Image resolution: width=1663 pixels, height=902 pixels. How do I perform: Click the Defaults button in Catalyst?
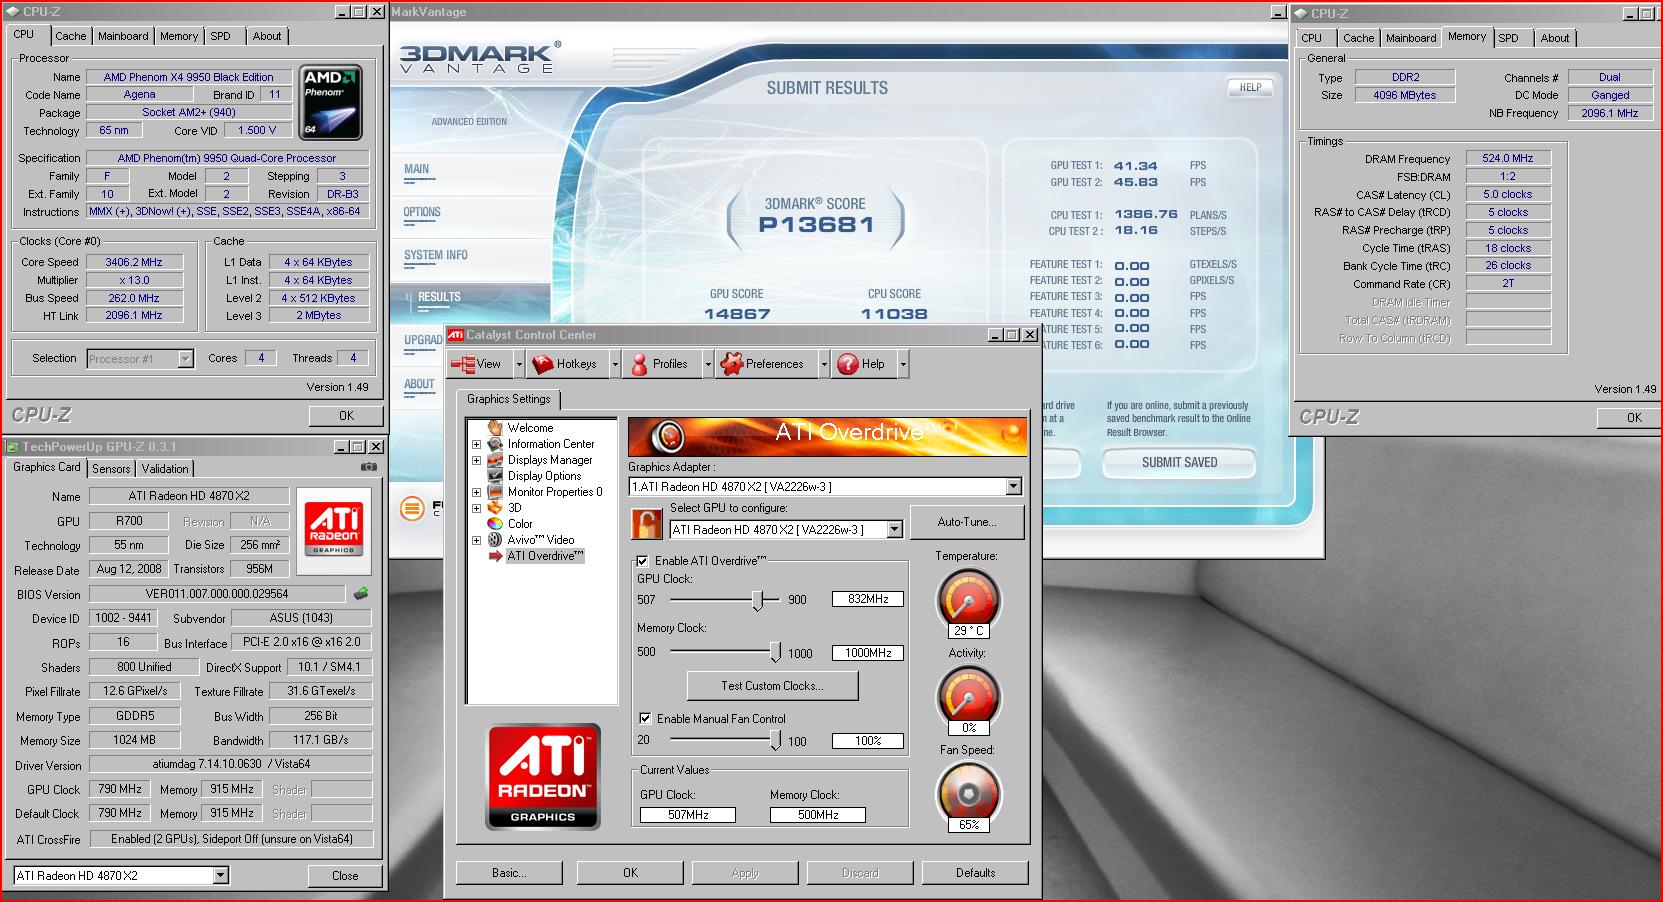click(975, 873)
